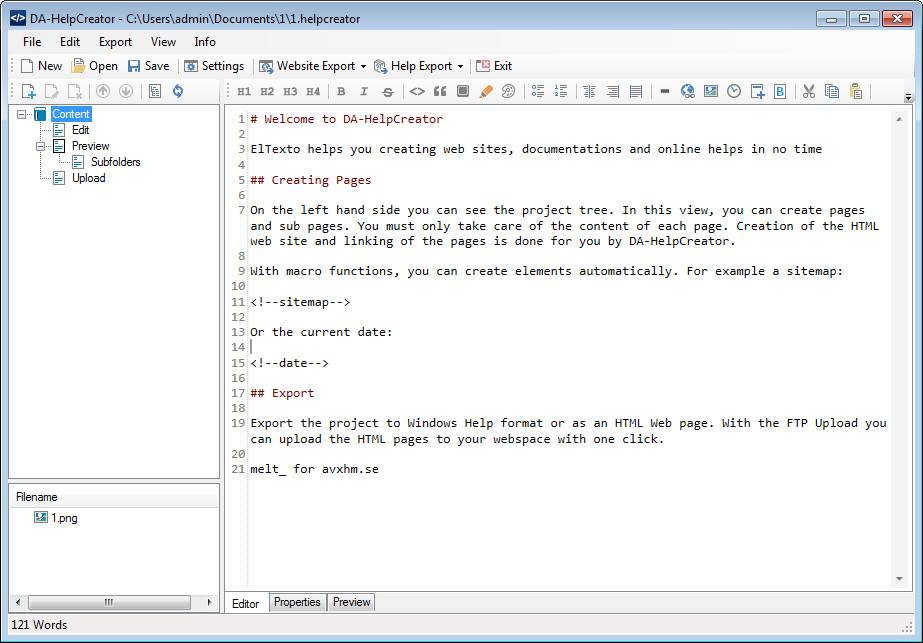
Task: Click the highlighter marker icon
Action: click(486, 91)
